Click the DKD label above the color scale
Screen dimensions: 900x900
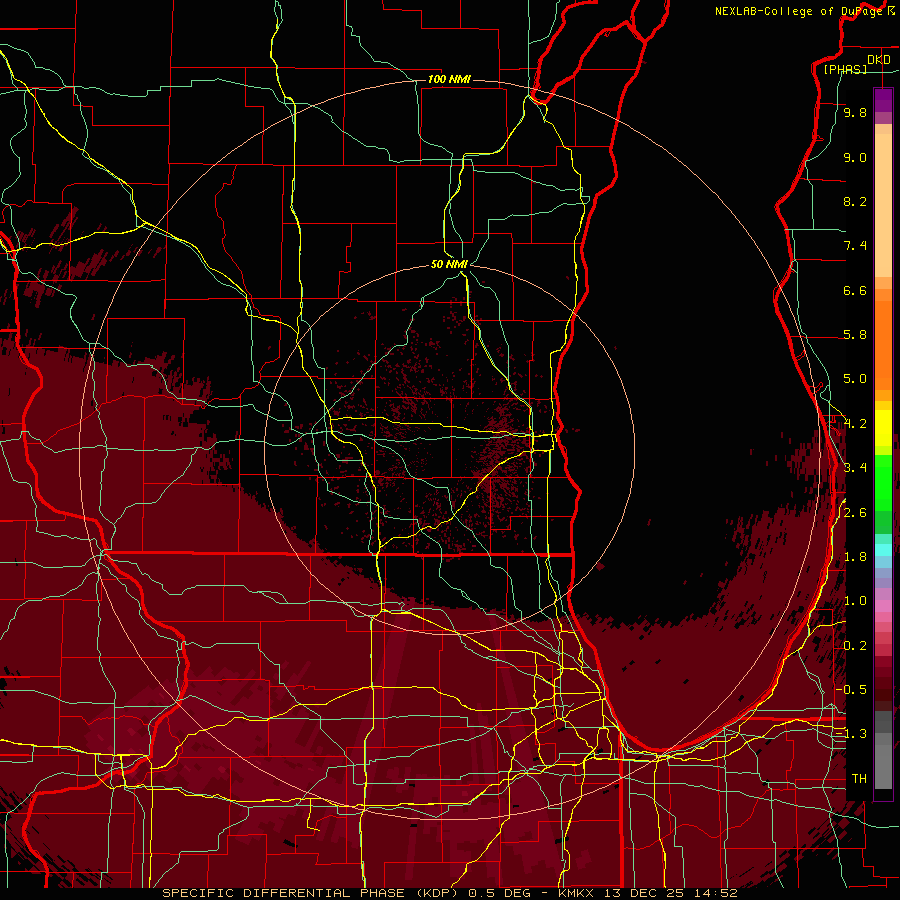coord(879,60)
